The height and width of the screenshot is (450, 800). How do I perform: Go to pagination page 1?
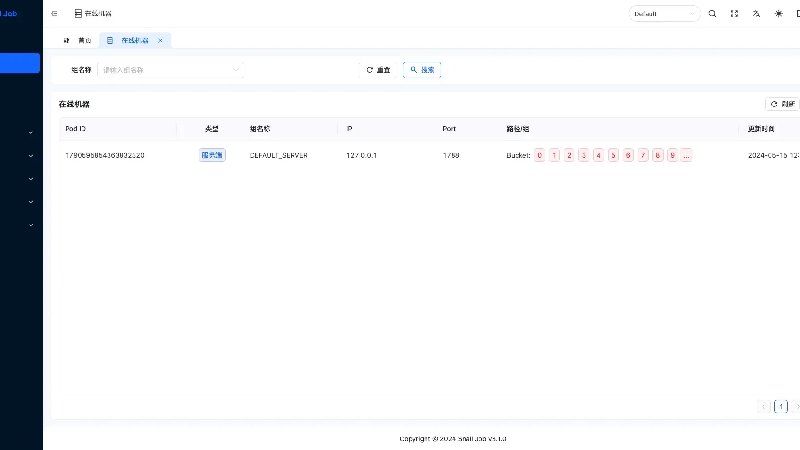[781, 407]
